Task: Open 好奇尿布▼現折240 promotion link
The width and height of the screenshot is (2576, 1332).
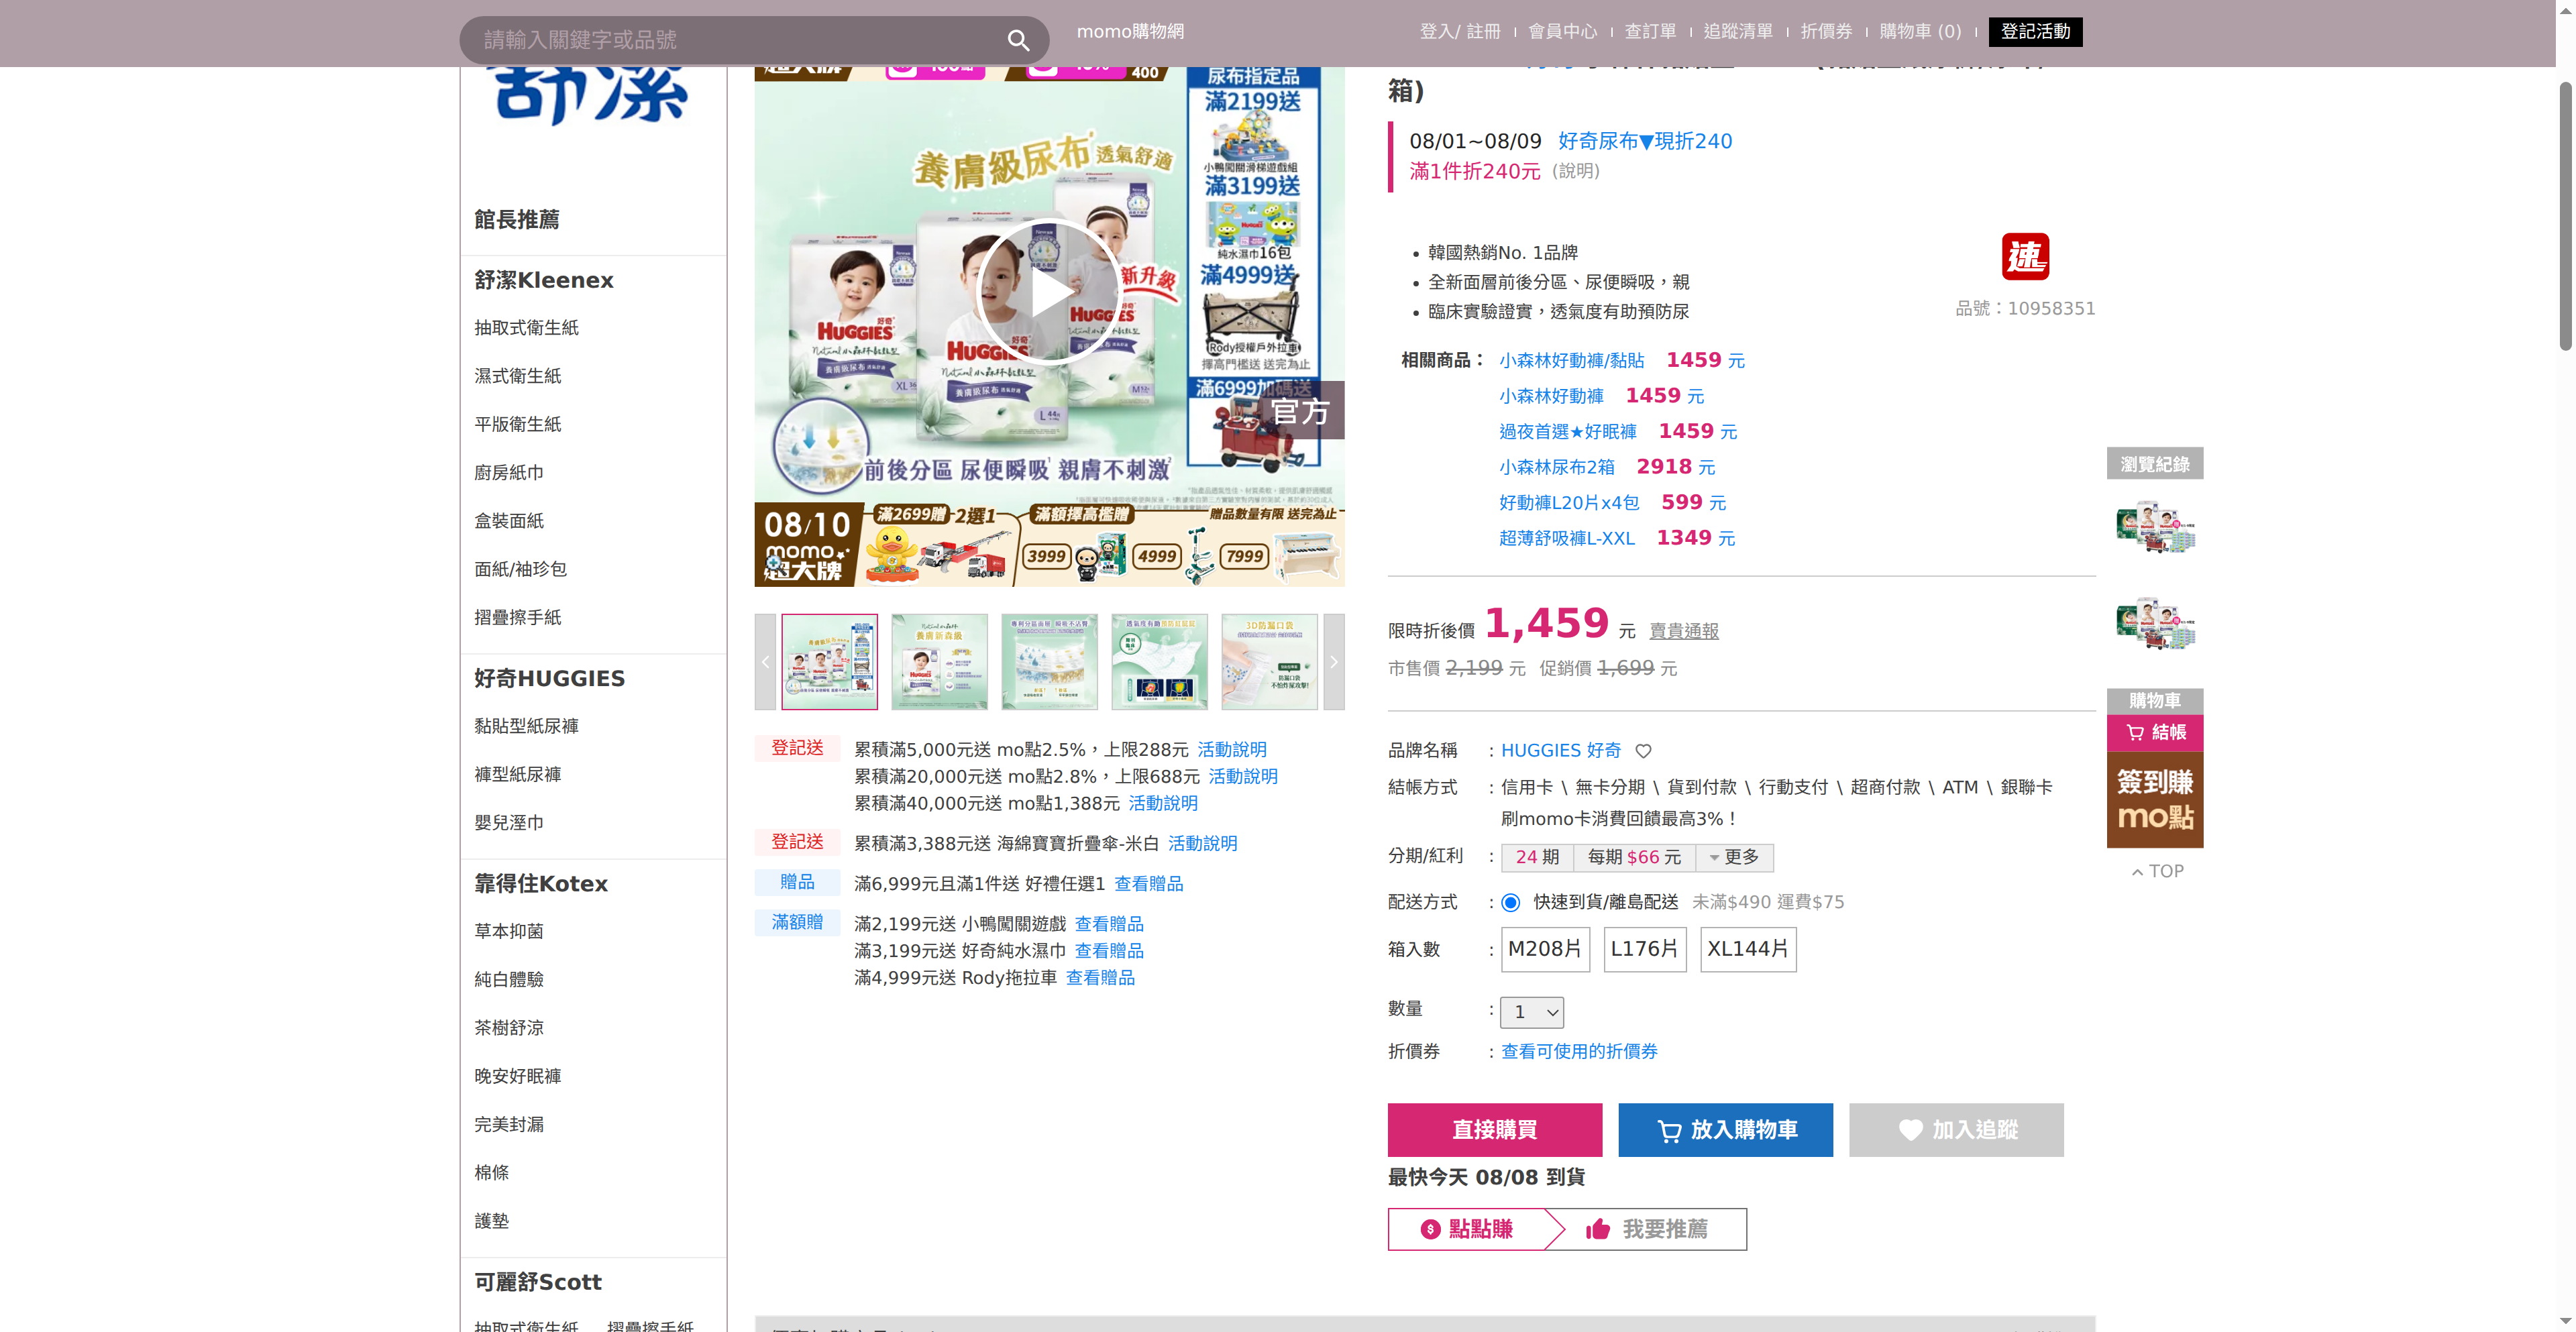Action: (x=1645, y=141)
